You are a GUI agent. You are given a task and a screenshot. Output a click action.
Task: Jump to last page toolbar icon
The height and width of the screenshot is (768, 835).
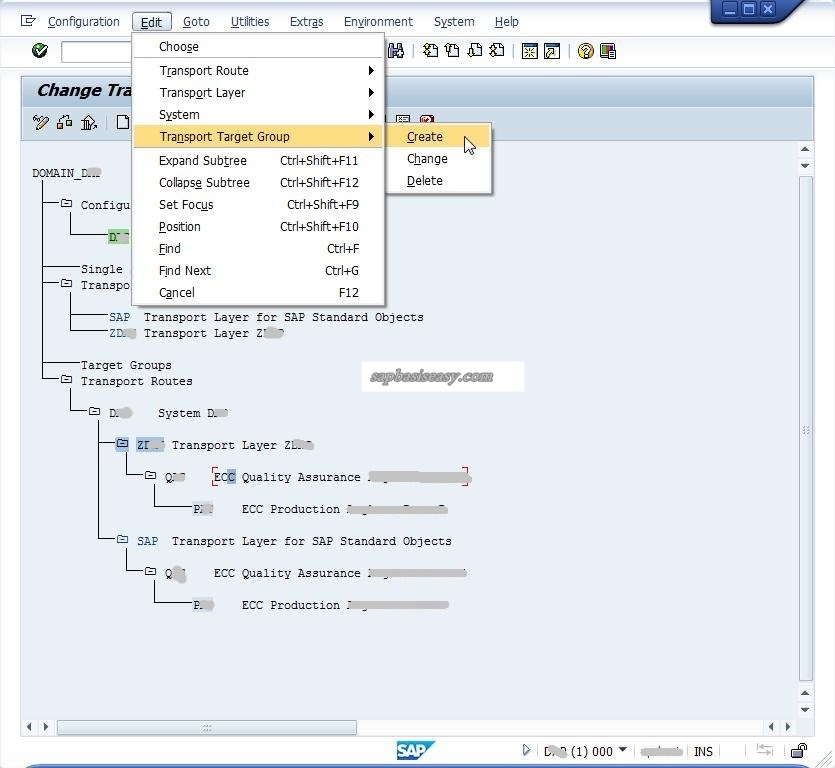click(x=496, y=51)
